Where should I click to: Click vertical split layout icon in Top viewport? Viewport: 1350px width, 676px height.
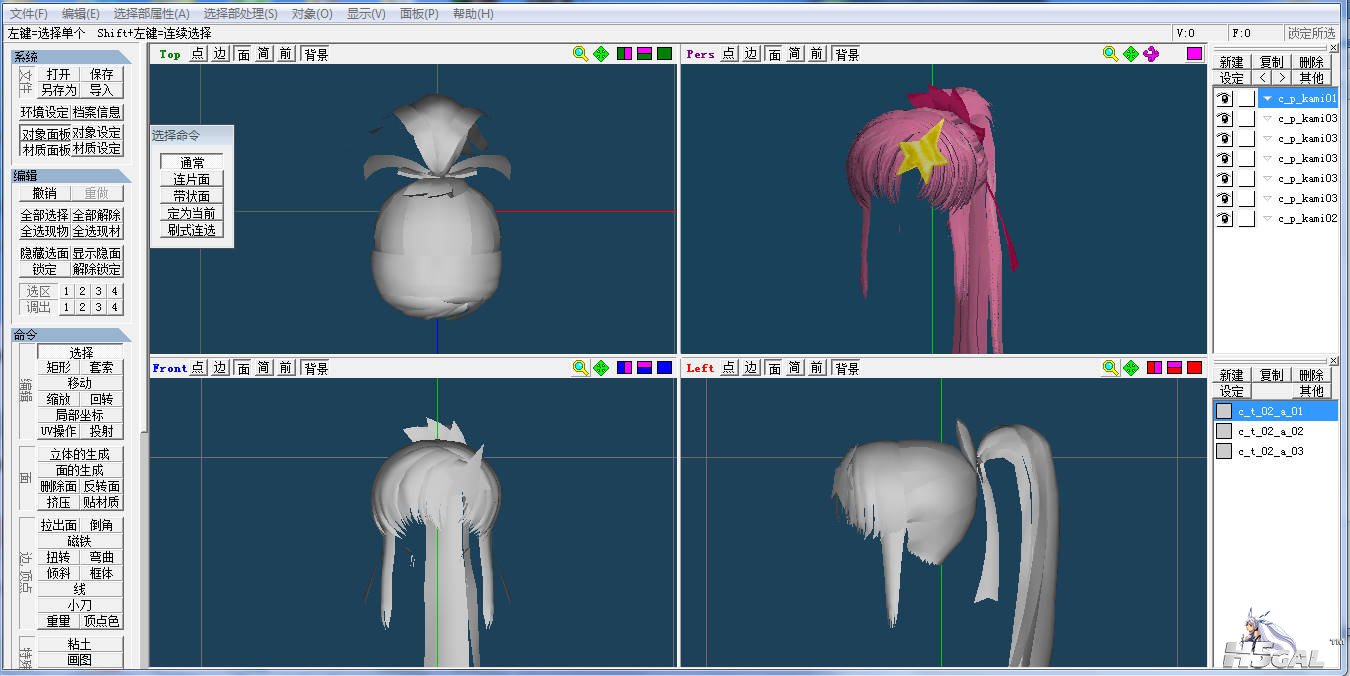coord(624,54)
